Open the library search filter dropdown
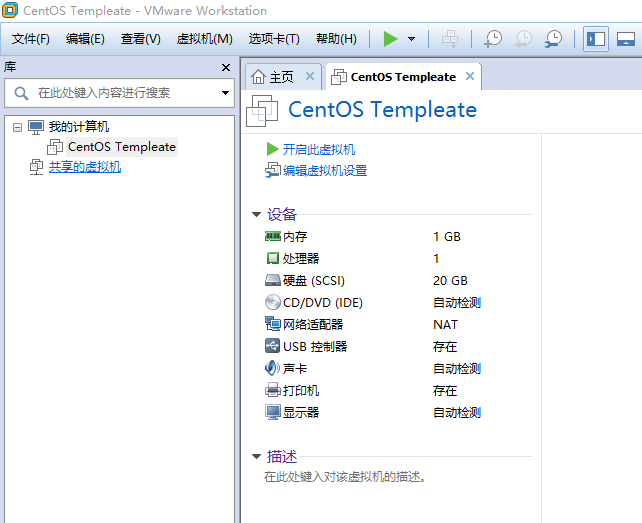Viewport: 642px width, 523px height. point(225,93)
